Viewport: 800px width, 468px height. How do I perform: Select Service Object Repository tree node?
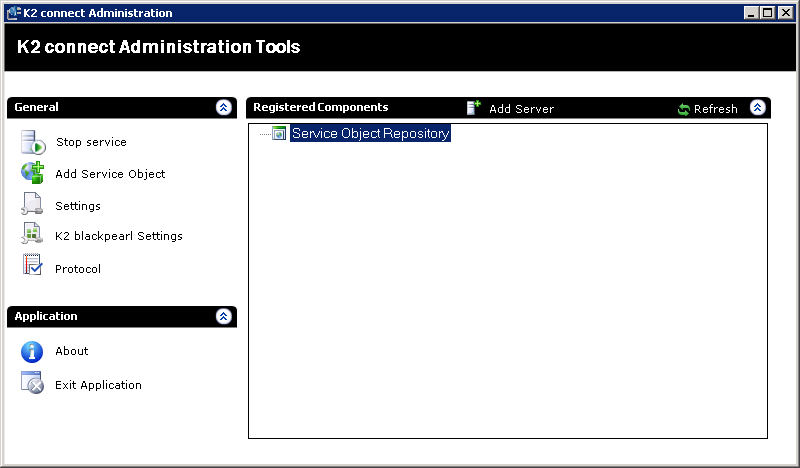(x=370, y=133)
